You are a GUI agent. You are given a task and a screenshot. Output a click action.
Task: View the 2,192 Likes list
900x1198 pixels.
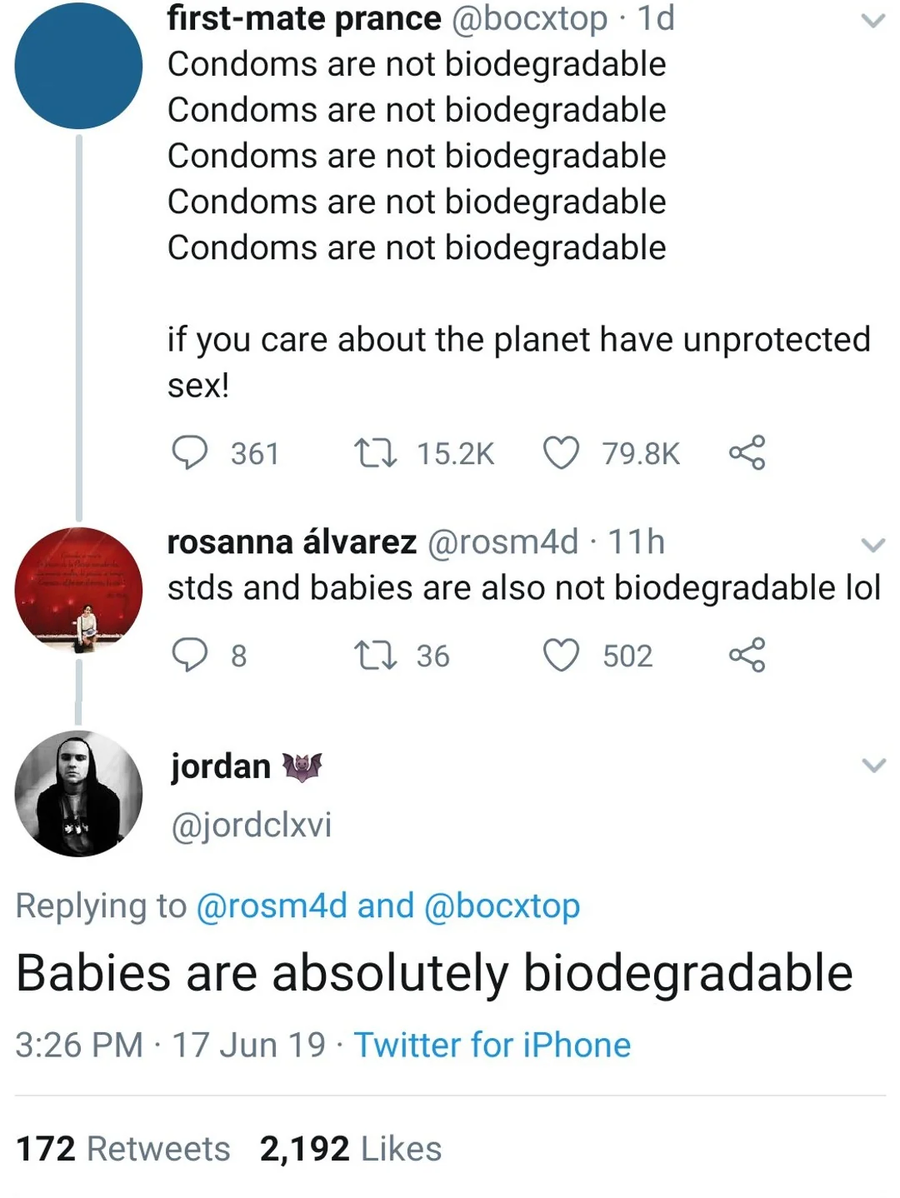pos(351,1148)
